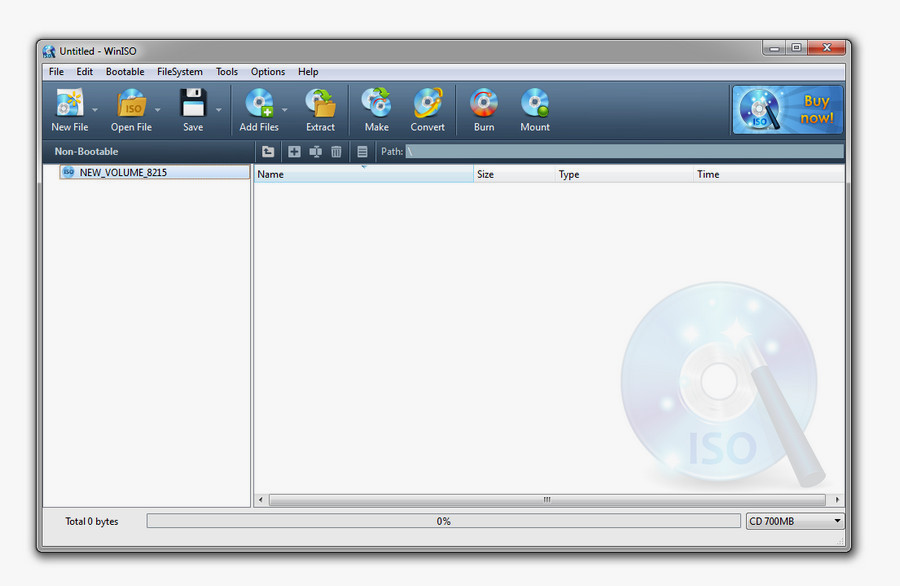900x586 pixels.
Task: Click the New File toolbar icon
Action: tap(69, 103)
